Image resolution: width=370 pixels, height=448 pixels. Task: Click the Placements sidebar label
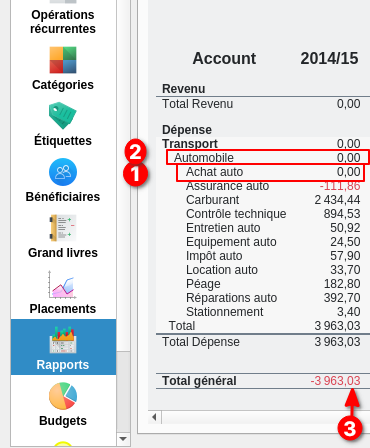tap(63, 309)
